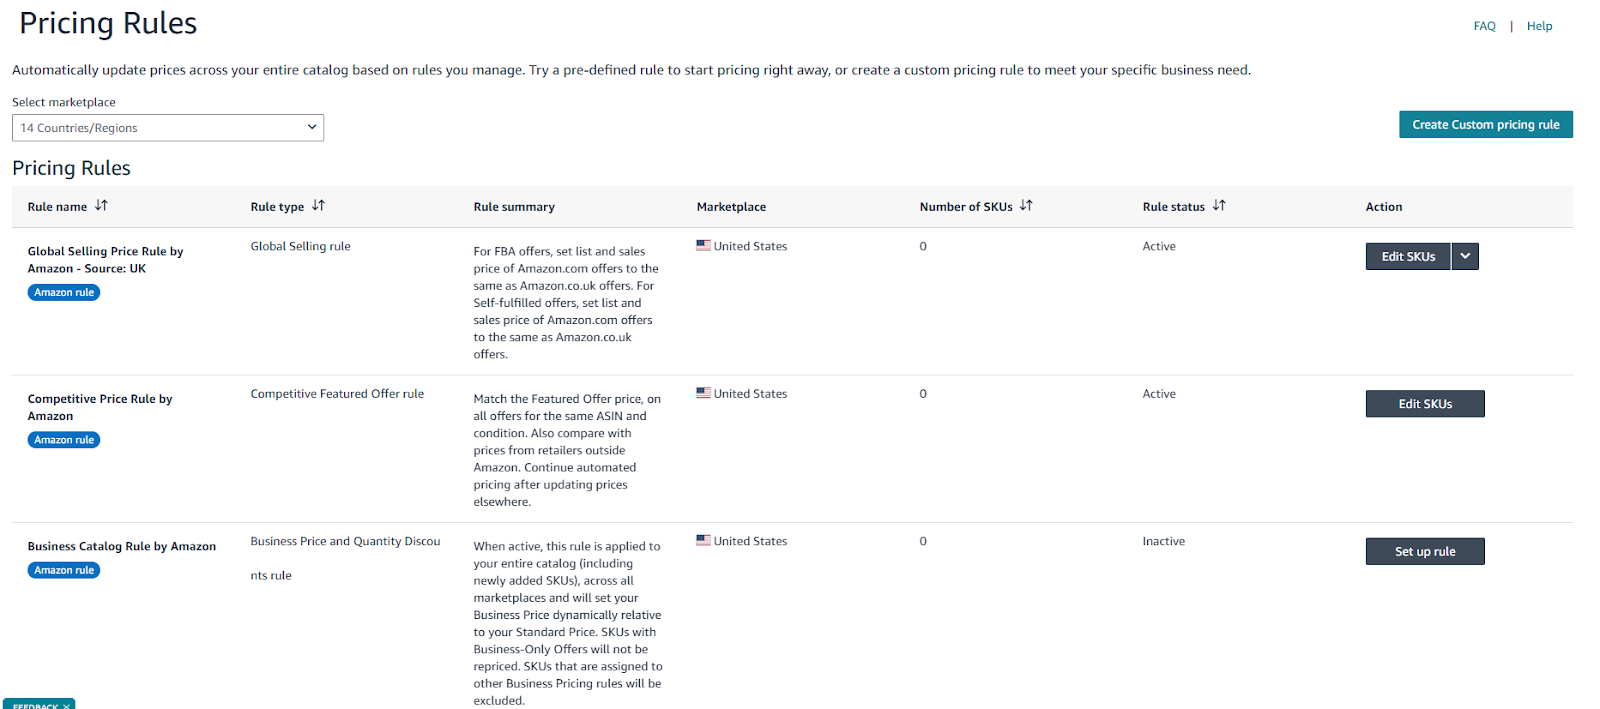This screenshot has height=709, width=1600.
Task: Click the Create Custom pricing rule button
Action: tap(1485, 124)
